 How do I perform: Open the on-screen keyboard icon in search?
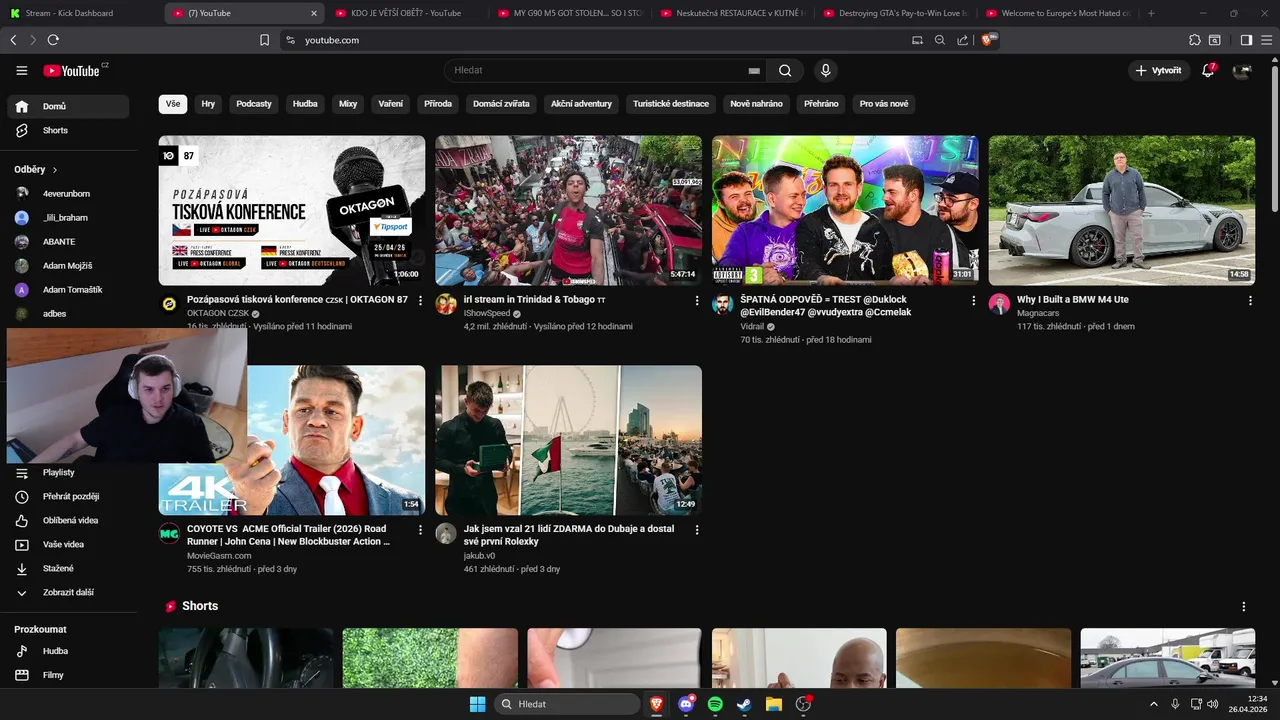[754, 71]
